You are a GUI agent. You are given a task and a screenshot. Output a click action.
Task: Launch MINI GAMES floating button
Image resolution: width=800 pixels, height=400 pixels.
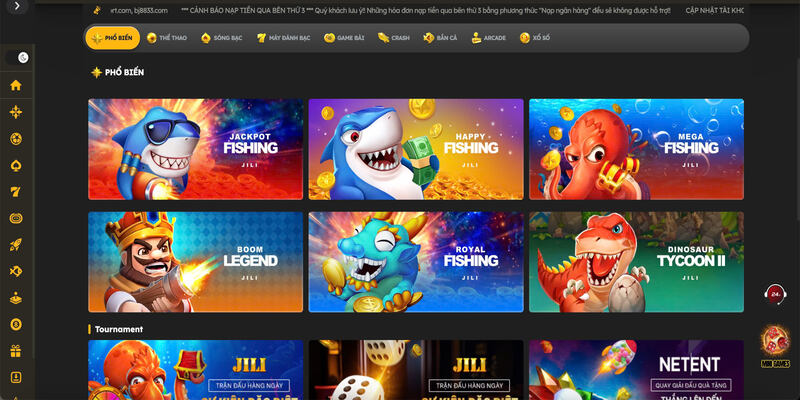pos(776,347)
